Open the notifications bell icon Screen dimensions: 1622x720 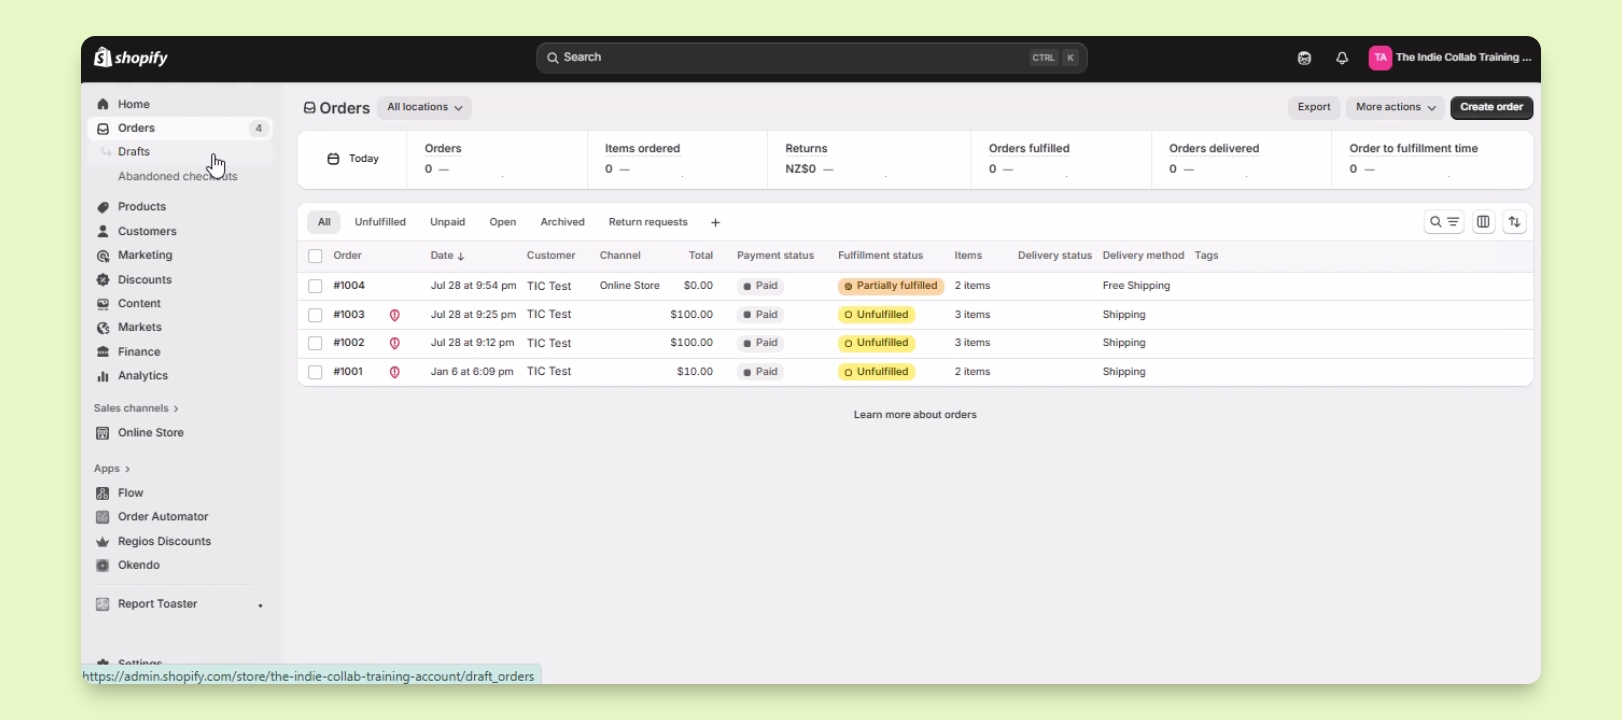click(x=1342, y=58)
